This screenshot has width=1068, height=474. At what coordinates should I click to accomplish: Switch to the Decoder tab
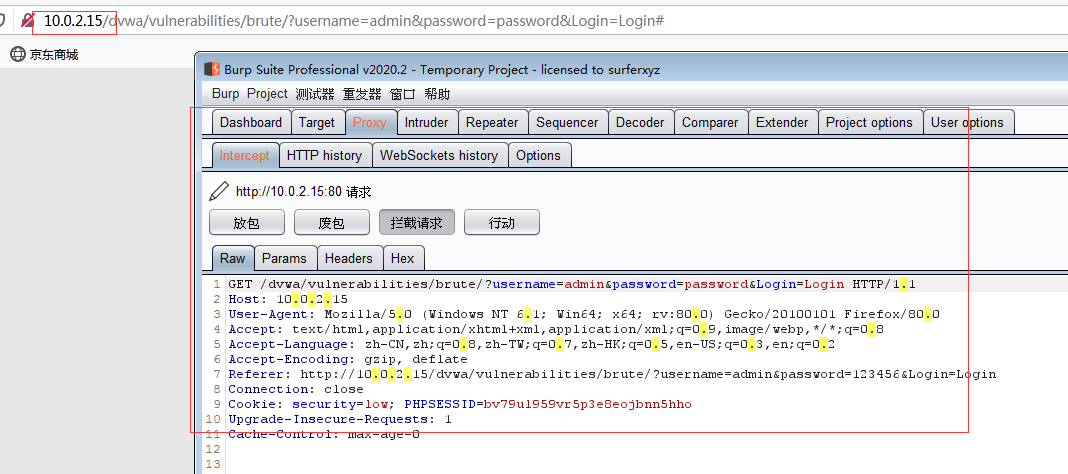(640, 123)
